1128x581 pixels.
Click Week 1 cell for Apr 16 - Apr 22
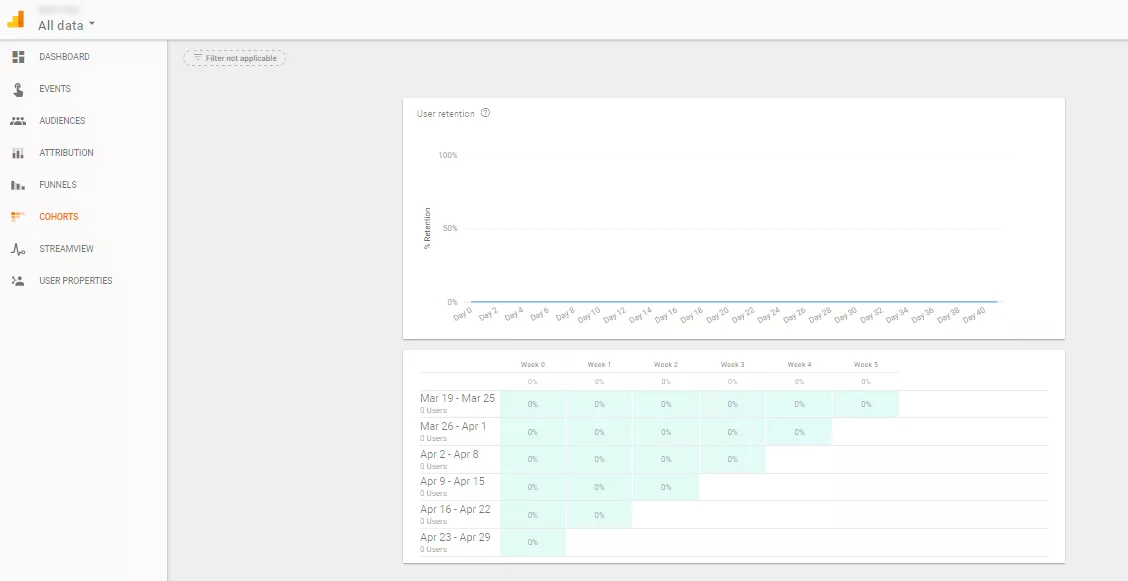pos(599,515)
